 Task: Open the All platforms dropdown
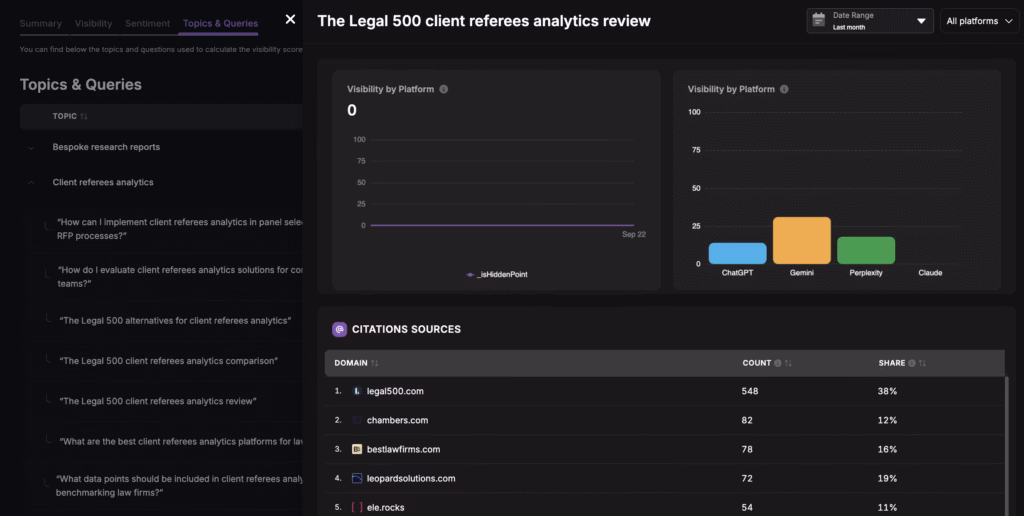979,21
